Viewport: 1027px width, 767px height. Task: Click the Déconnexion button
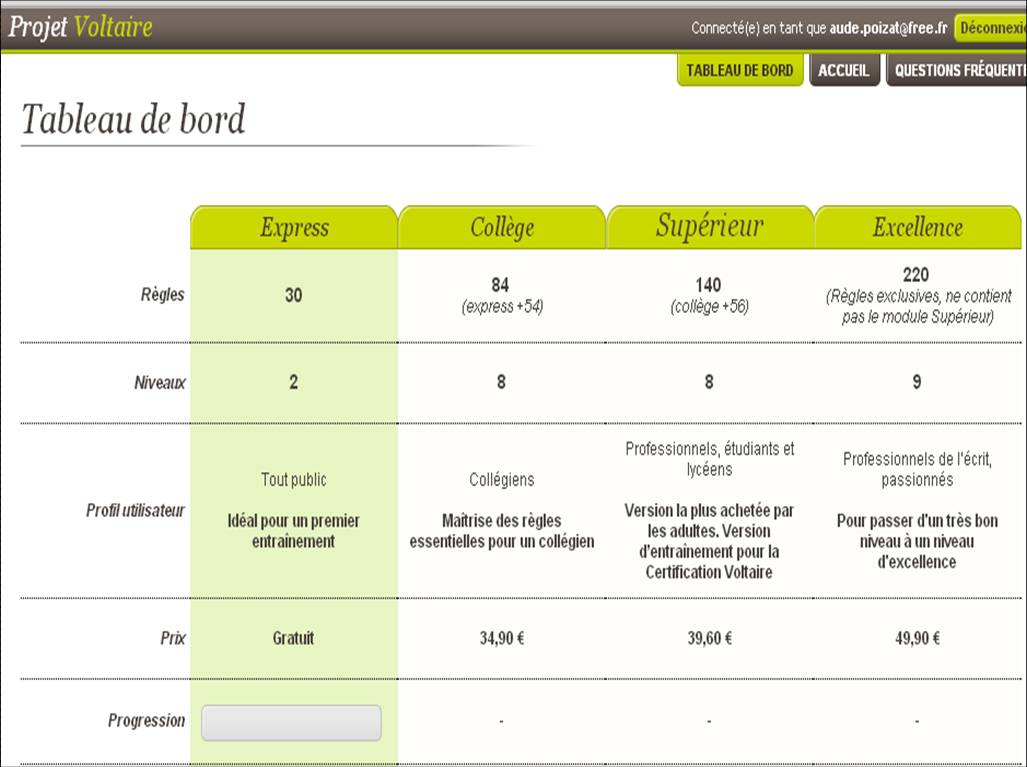coord(990,28)
